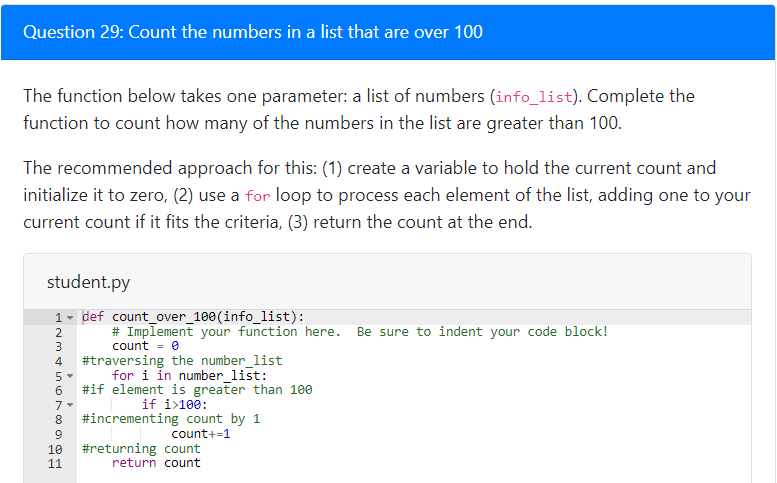This screenshot has width=777, height=483.
Task: Click the 'count+=1' code line
Action: [201, 434]
